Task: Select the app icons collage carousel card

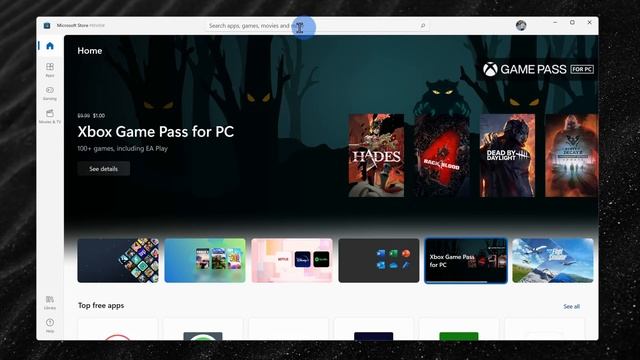Action: [118, 260]
